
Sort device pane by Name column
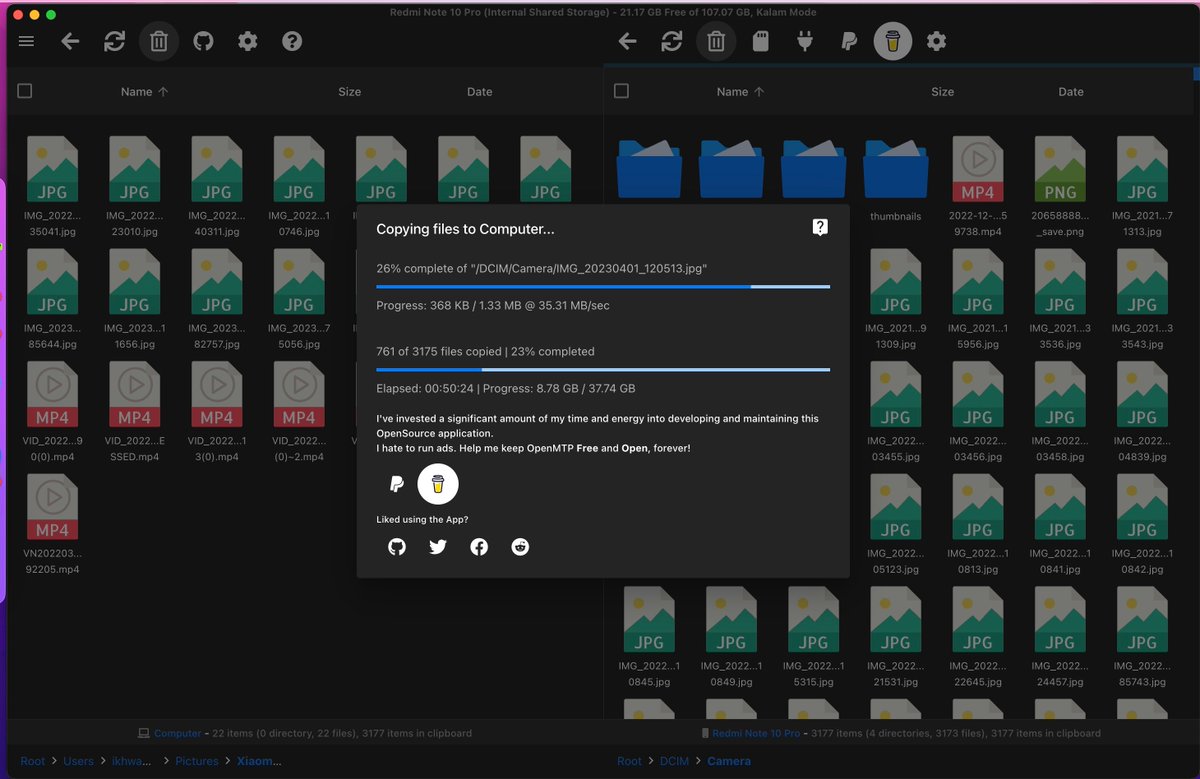coord(740,91)
